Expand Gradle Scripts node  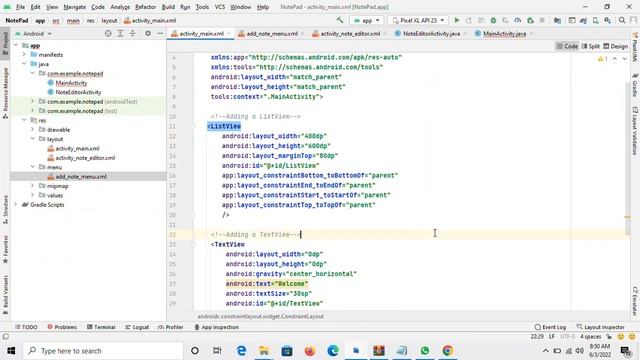[16, 204]
